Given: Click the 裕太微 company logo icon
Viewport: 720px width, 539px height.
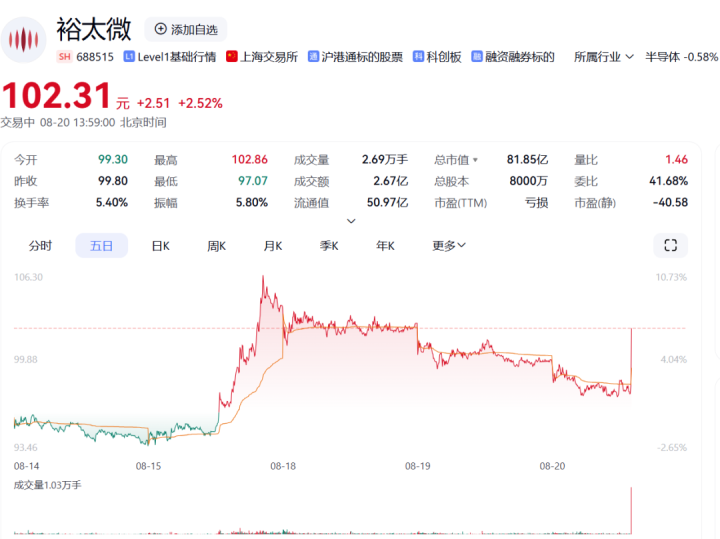Looking at the screenshot, I should tap(23, 40).
